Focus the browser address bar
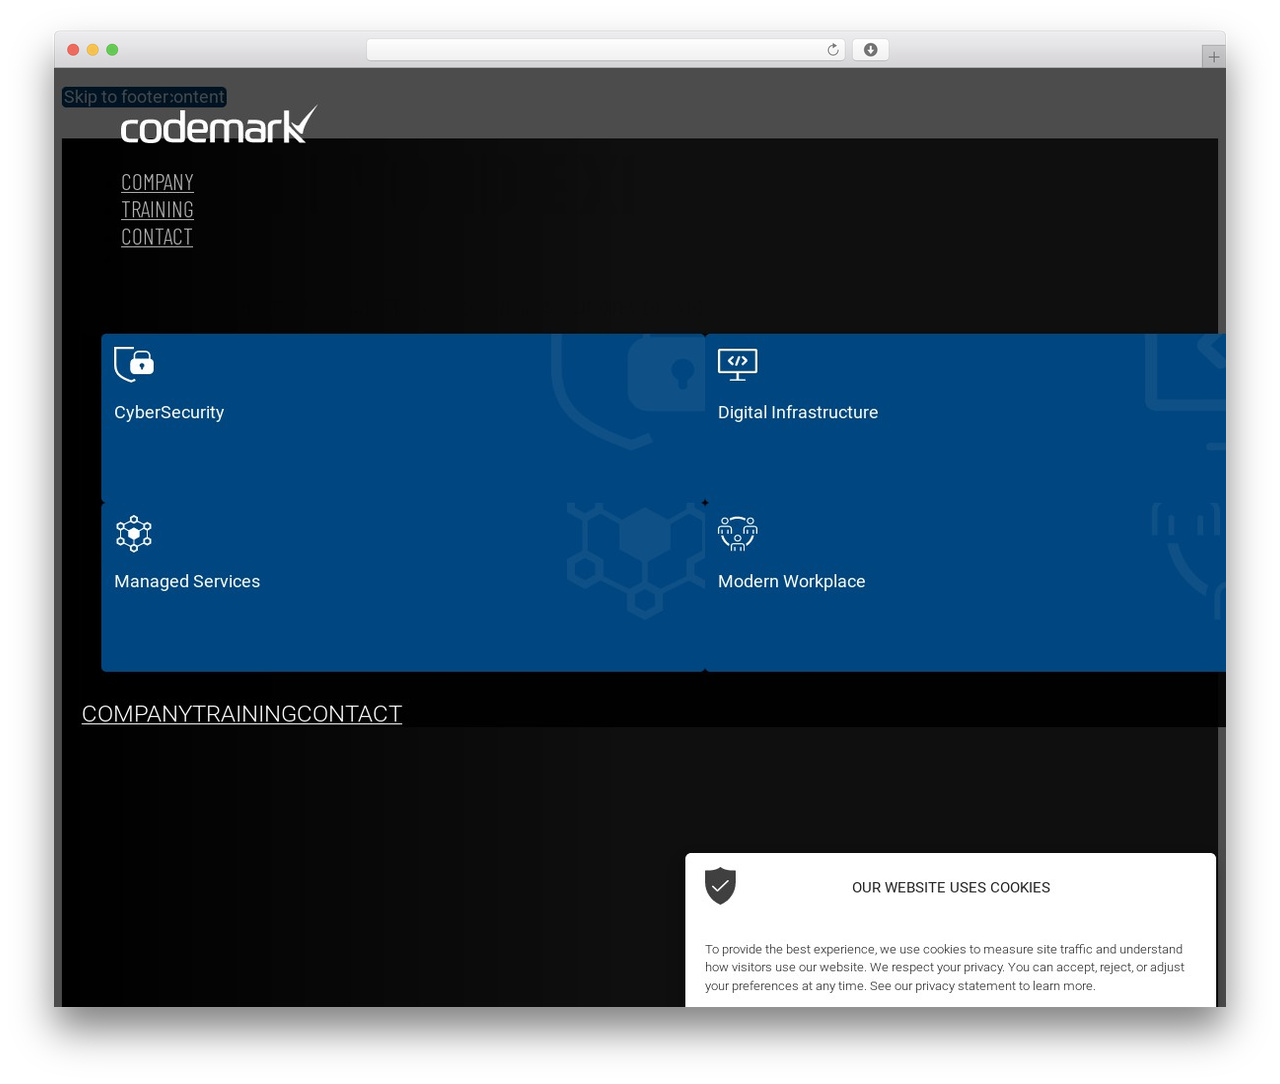The width and height of the screenshot is (1280, 1084). [606, 50]
